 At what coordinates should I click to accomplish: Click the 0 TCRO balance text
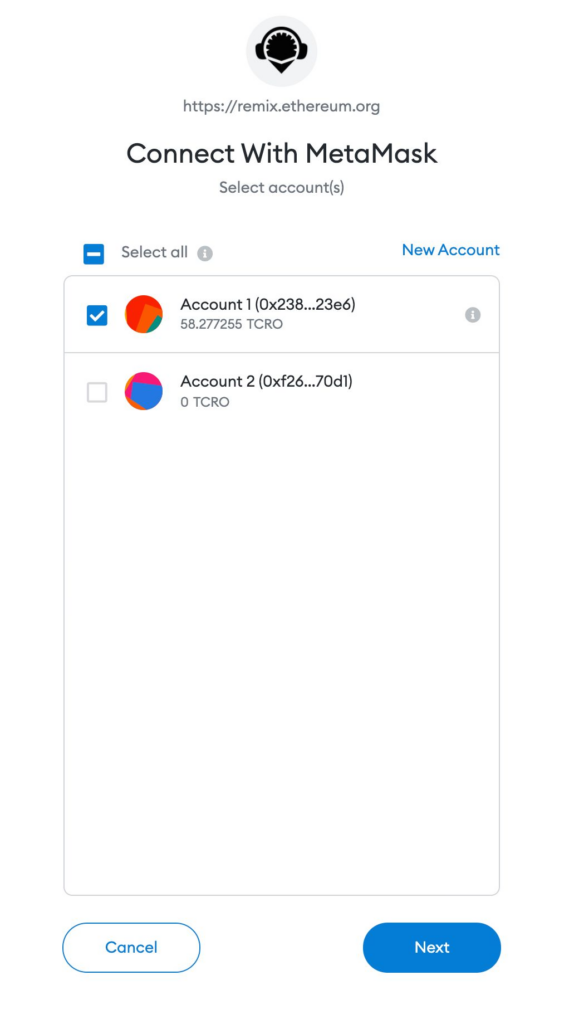pyautogui.click(x=205, y=402)
